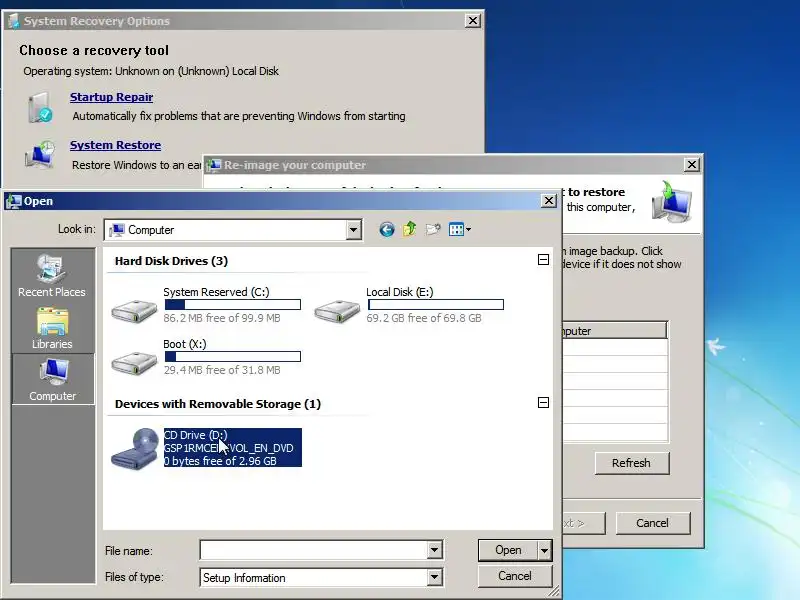Select Recent Places in the sidebar
Viewport: 800px width, 600px height.
point(52,276)
